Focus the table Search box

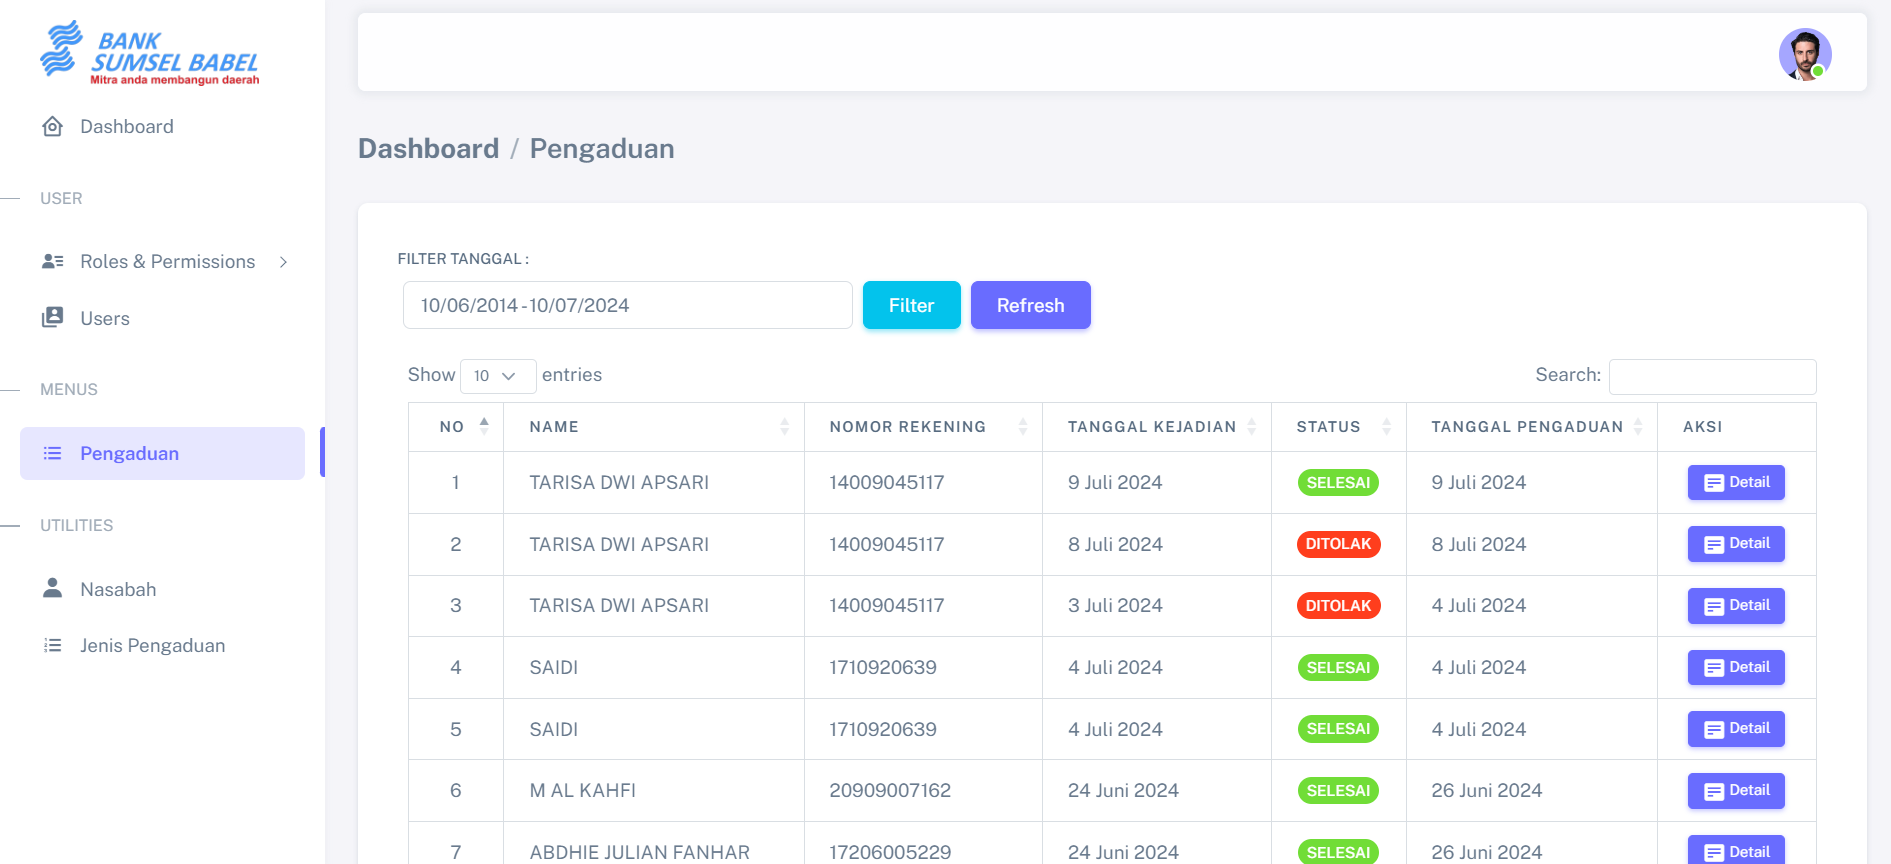click(x=1712, y=377)
